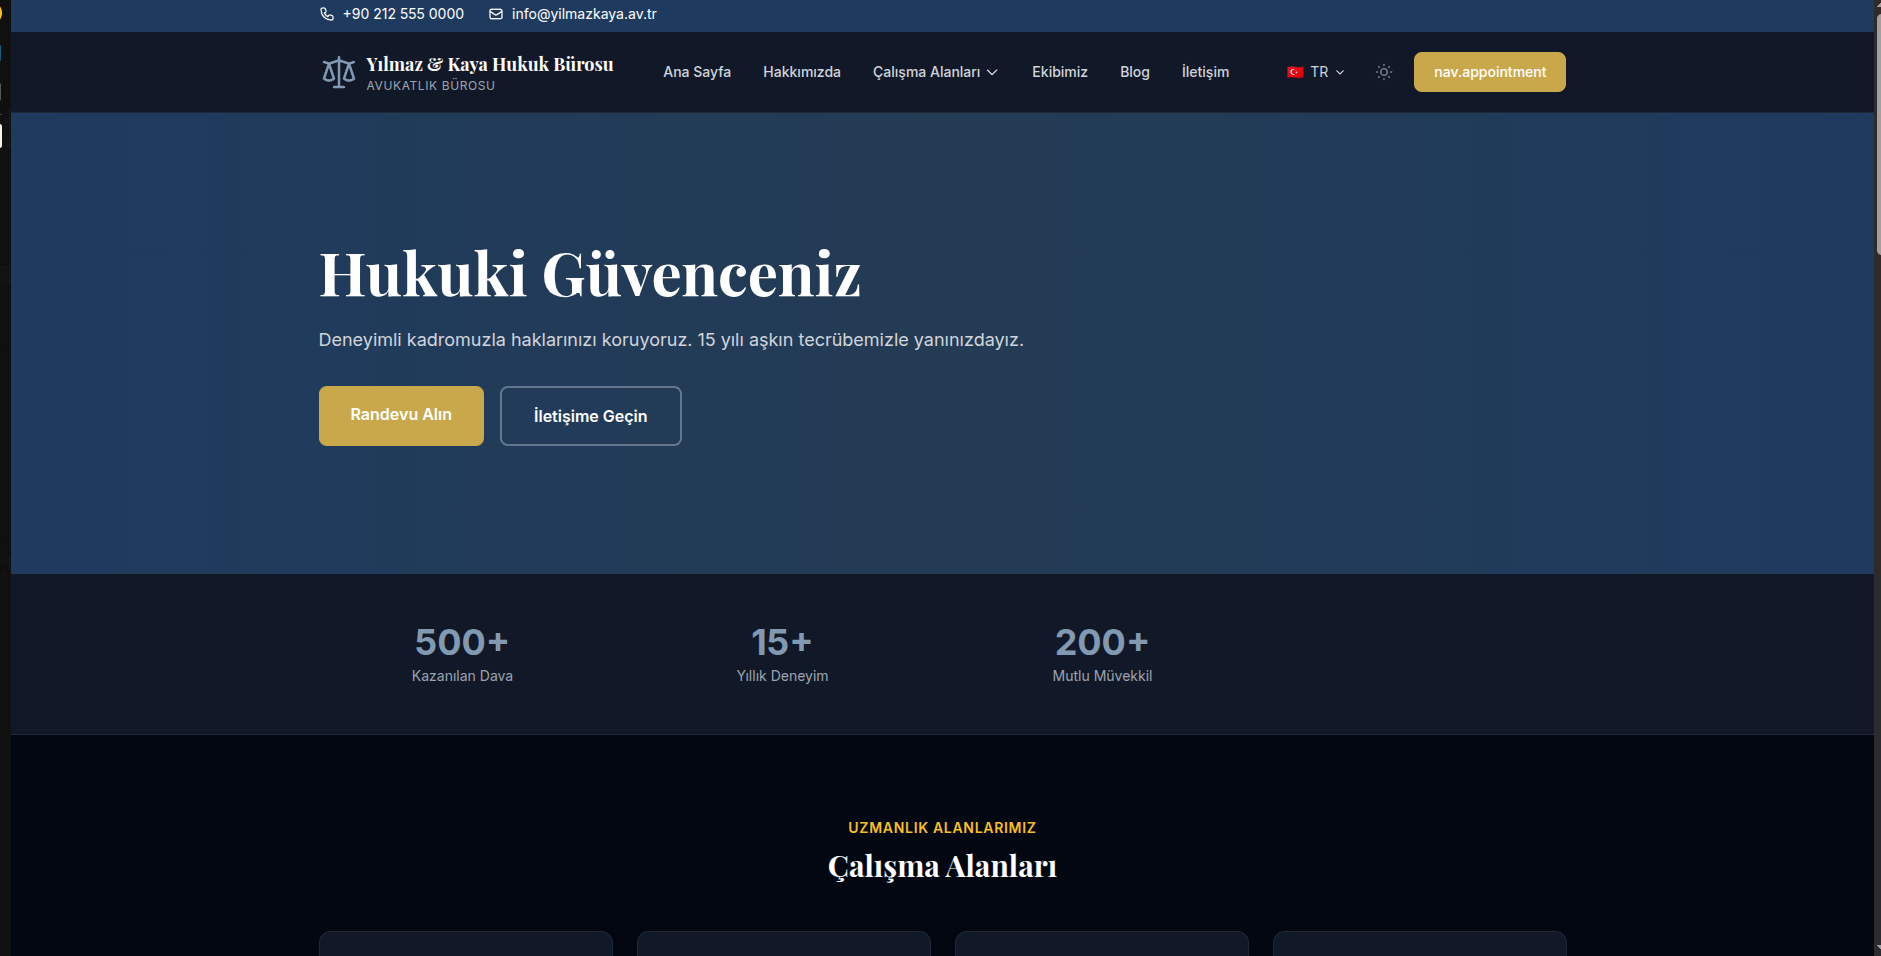Image resolution: width=1881 pixels, height=956 pixels.
Task: Navigate to the Ekibimiz page
Action: pyautogui.click(x=1059, y=72)
